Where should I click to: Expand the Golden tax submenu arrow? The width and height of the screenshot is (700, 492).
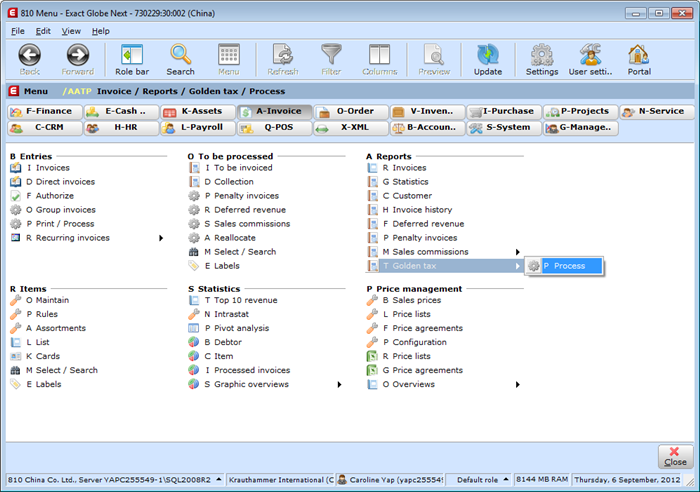[517, 266]
